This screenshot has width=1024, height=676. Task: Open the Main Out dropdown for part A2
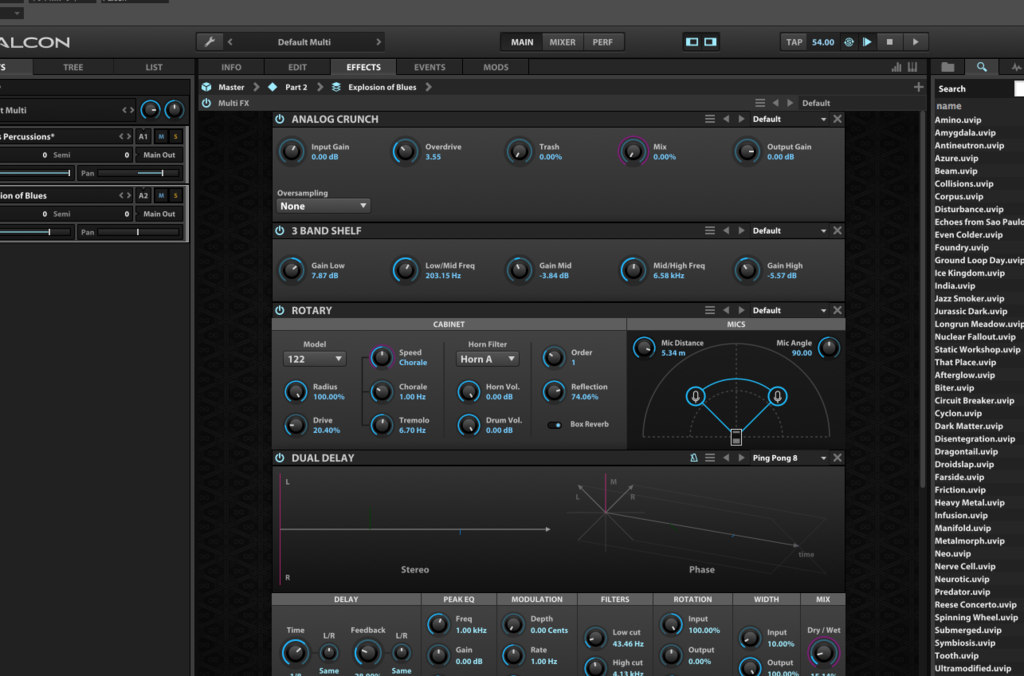(159, 214)
